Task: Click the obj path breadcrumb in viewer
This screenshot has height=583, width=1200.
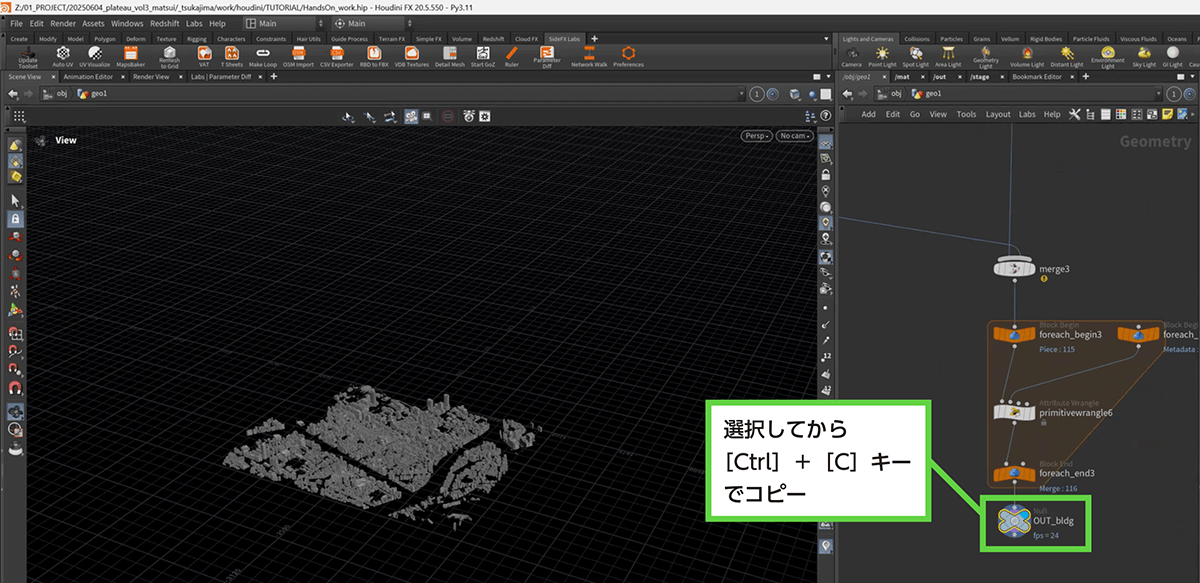Action: point(56,93)
